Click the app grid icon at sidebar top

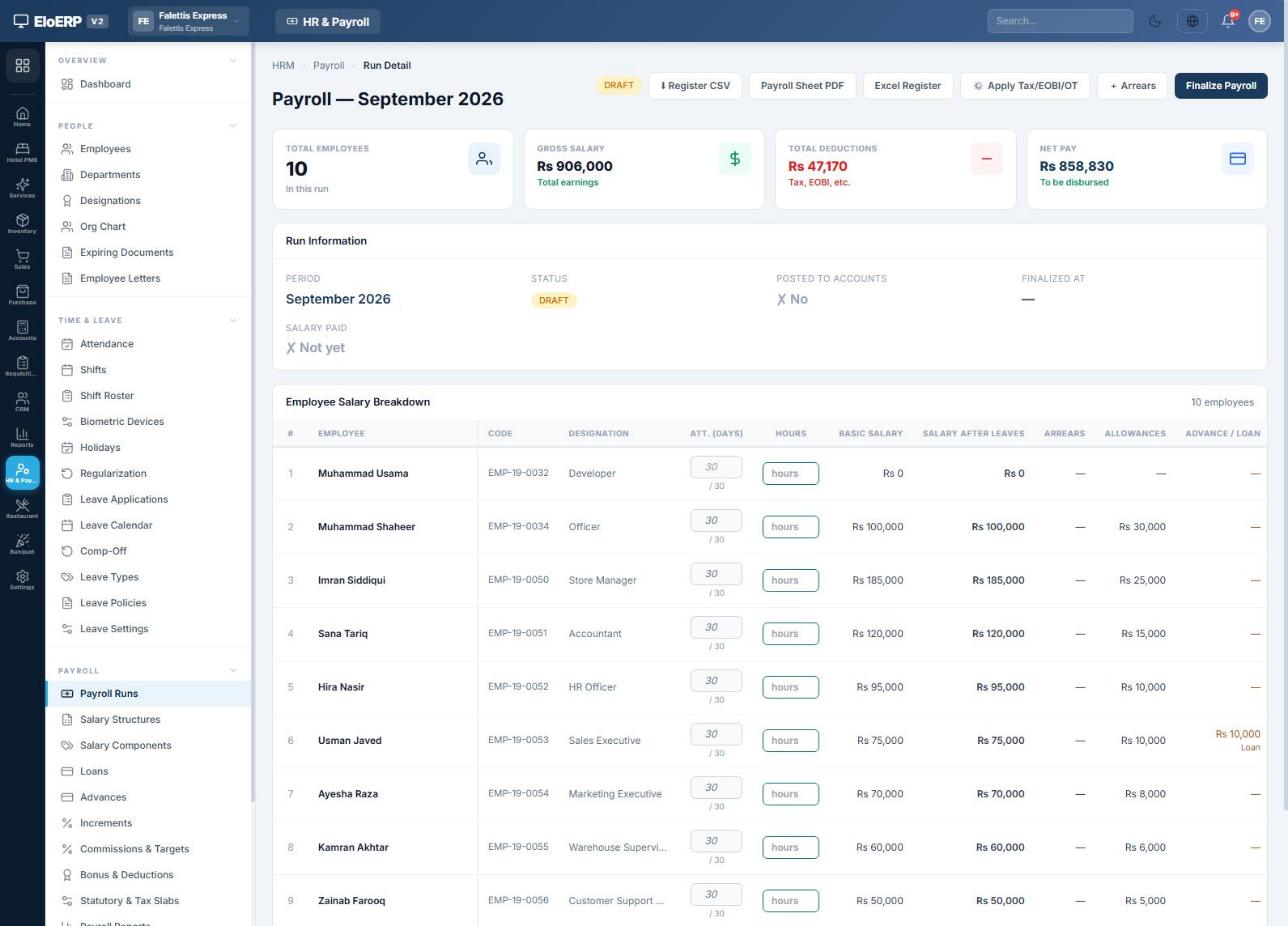(22, 66)
